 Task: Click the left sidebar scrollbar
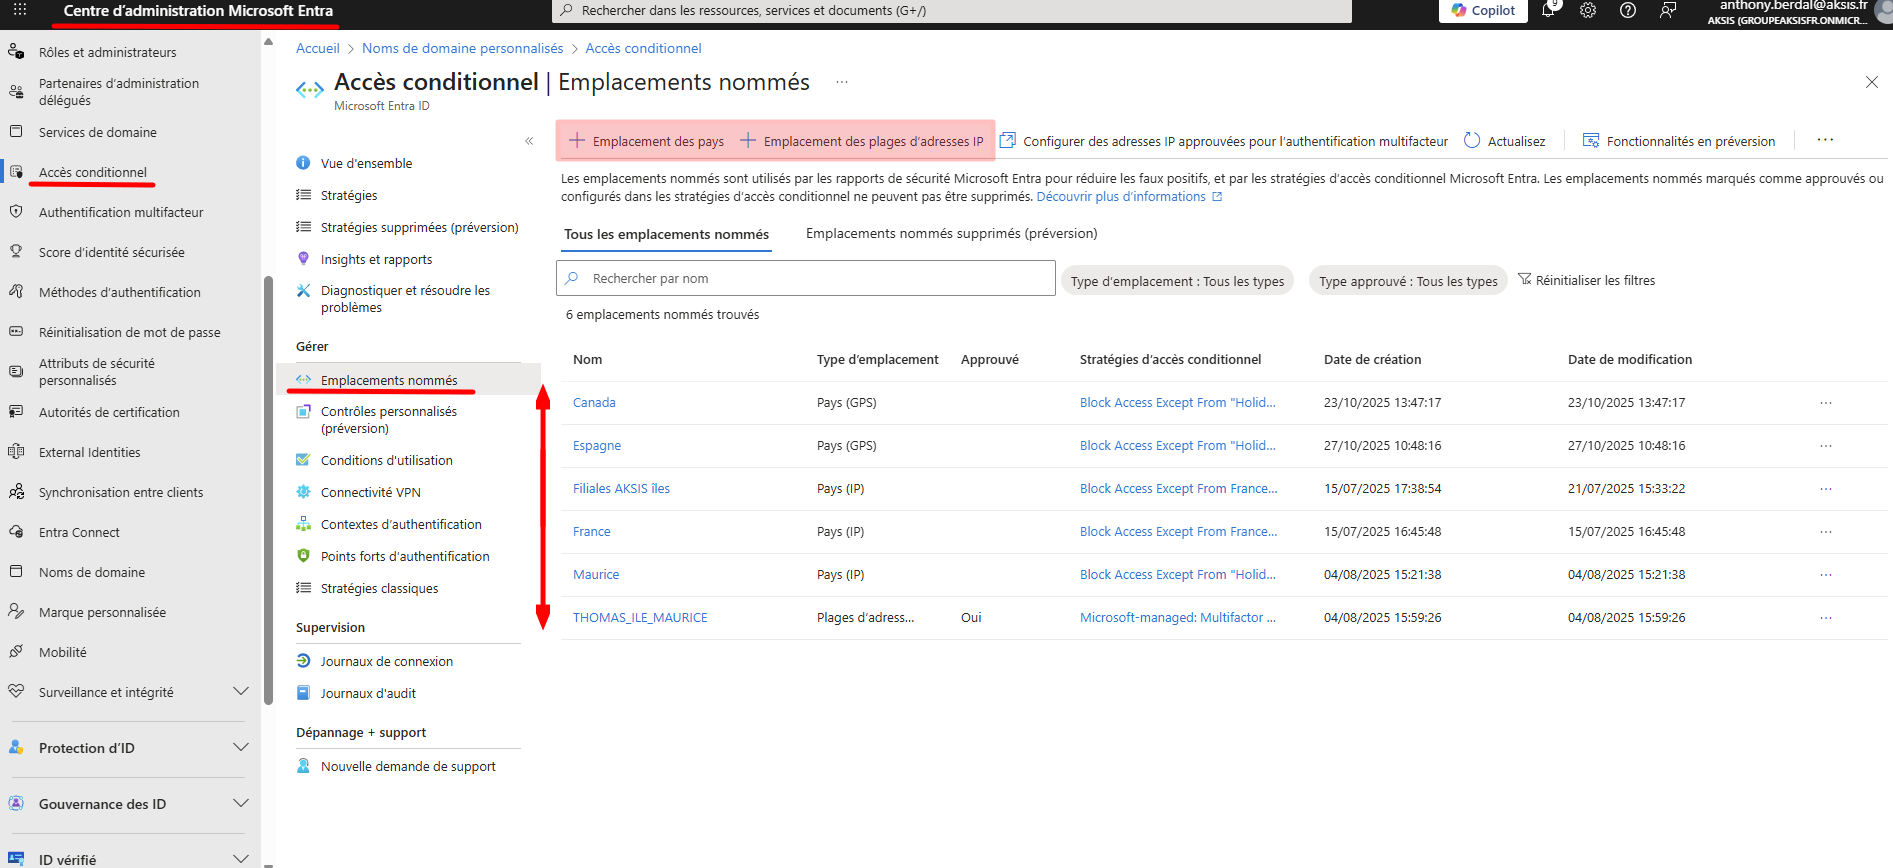pyautogui.click(x=268, y=490)
